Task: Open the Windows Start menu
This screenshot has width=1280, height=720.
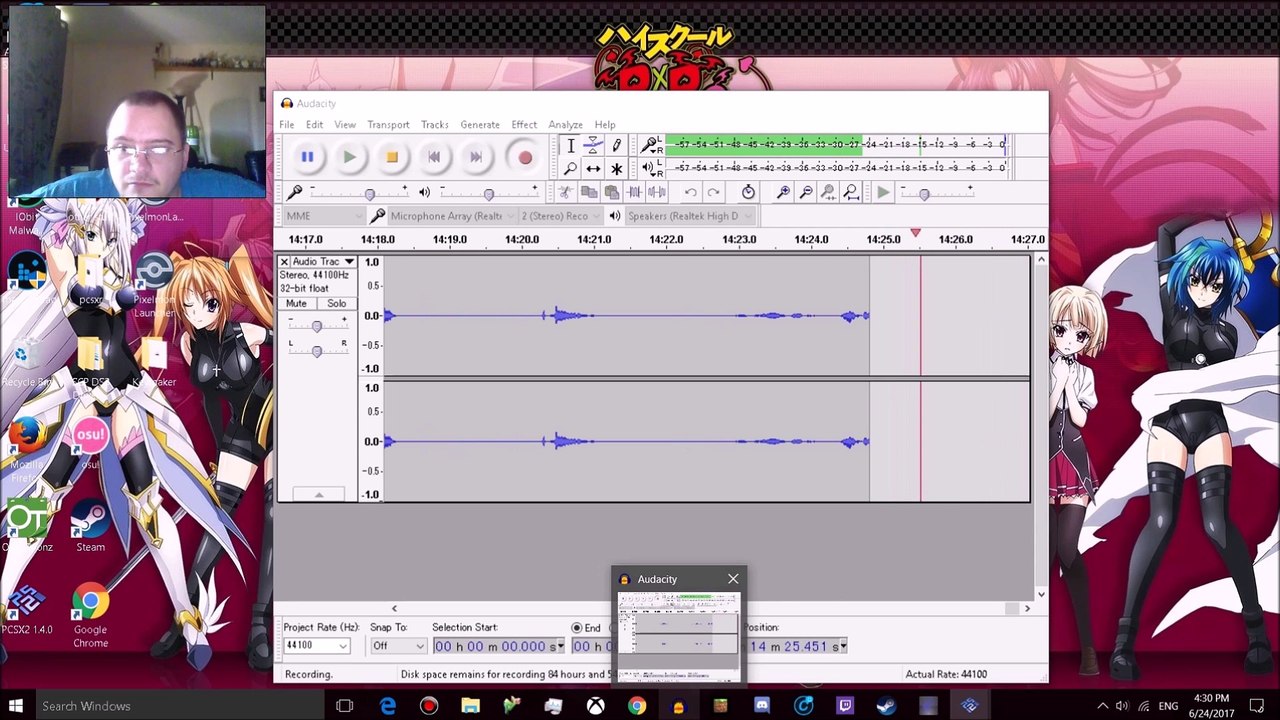Action: (x=16, y=706)
